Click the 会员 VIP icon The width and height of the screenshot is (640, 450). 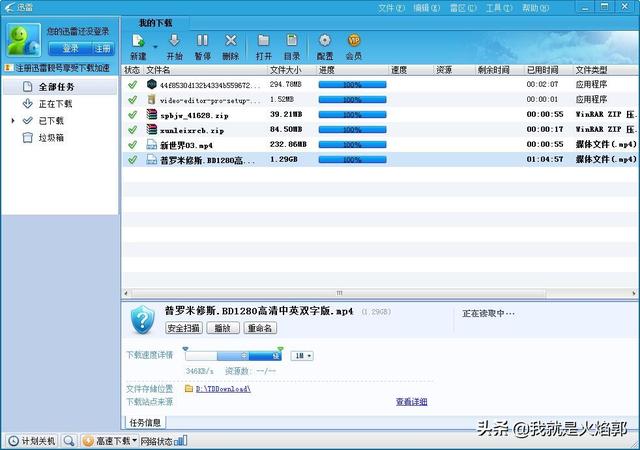(x=354, y=41)
